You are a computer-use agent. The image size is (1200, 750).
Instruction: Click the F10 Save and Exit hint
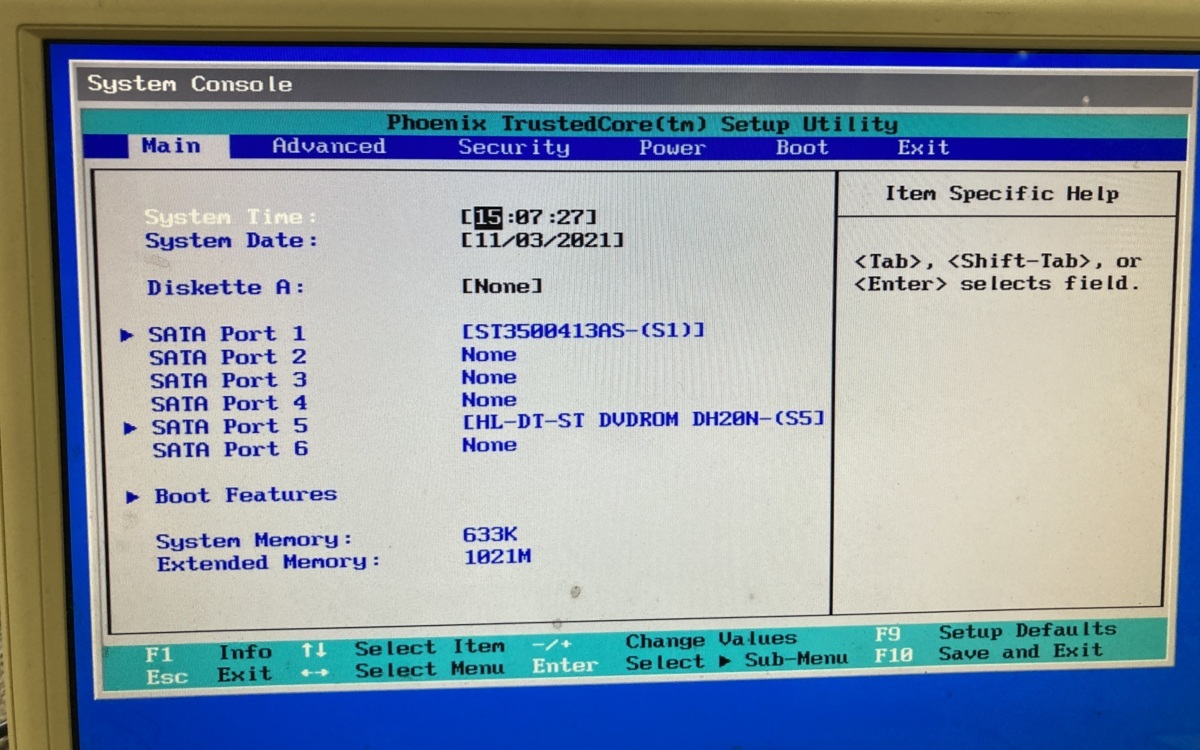click(x=989, y=653)
